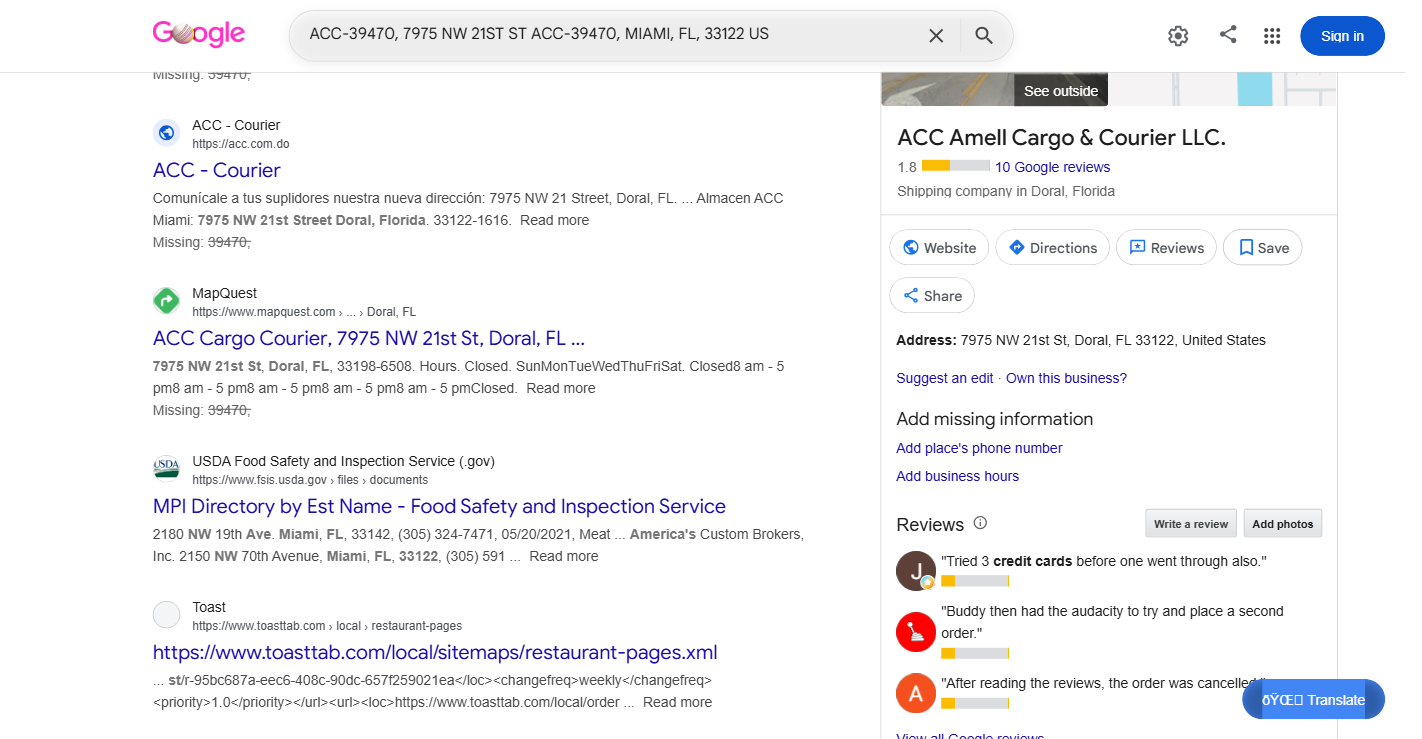Click Read more on ACC - Courier snippet
Image resolution: width=1422 pixels, height=739 pixels.
(554, 220)
